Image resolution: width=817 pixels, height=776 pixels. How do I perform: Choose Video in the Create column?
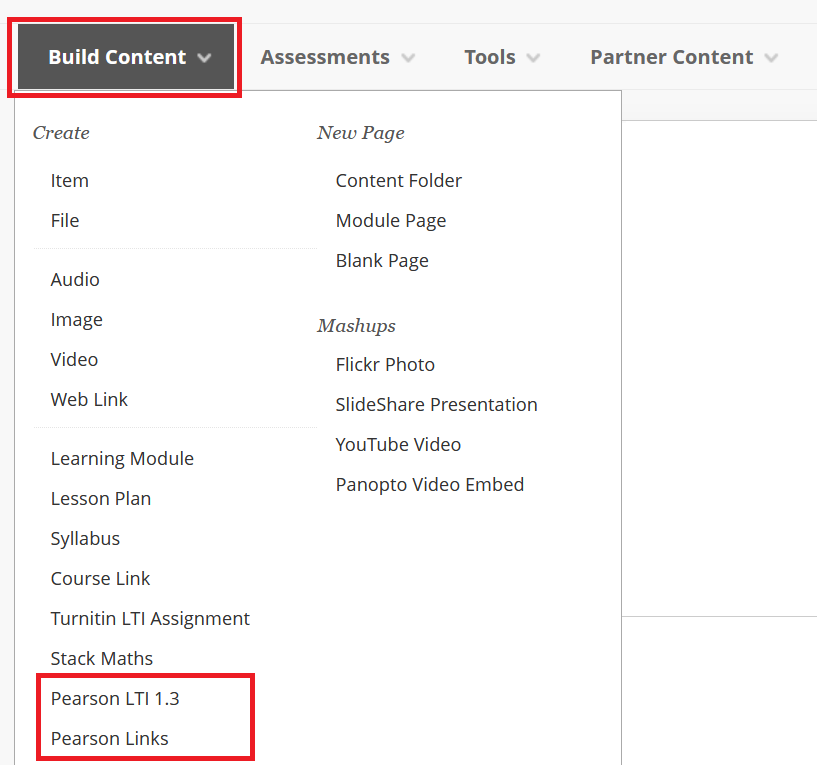[75, 360]
